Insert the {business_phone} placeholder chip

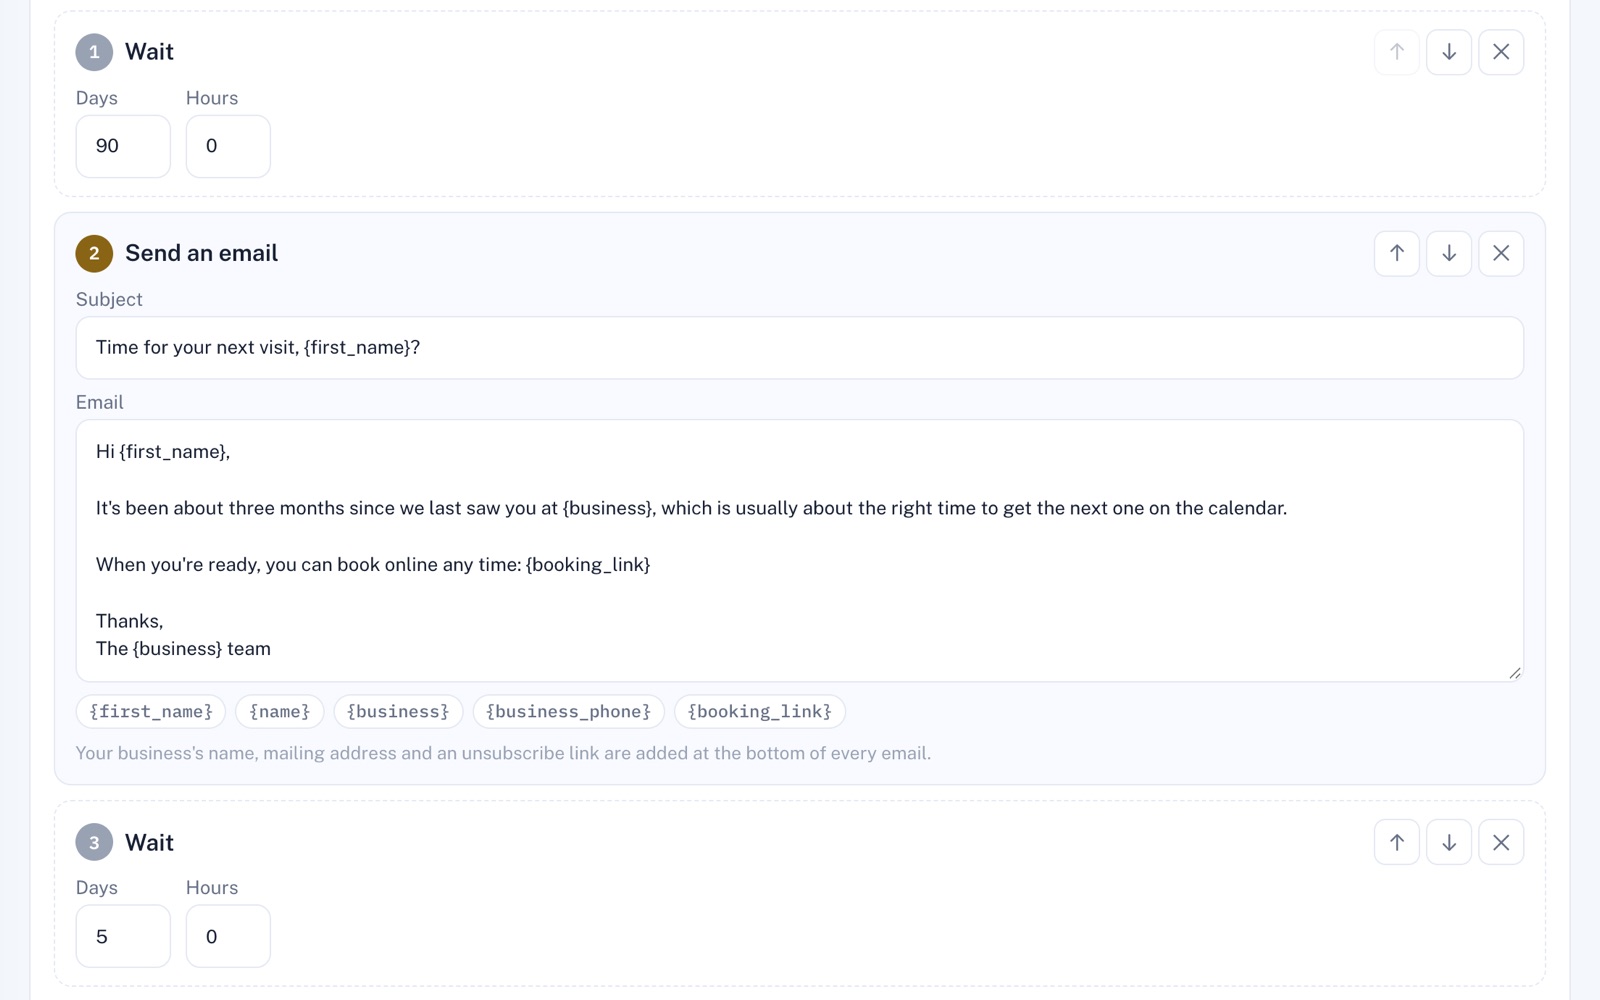[x=568, y=711]
